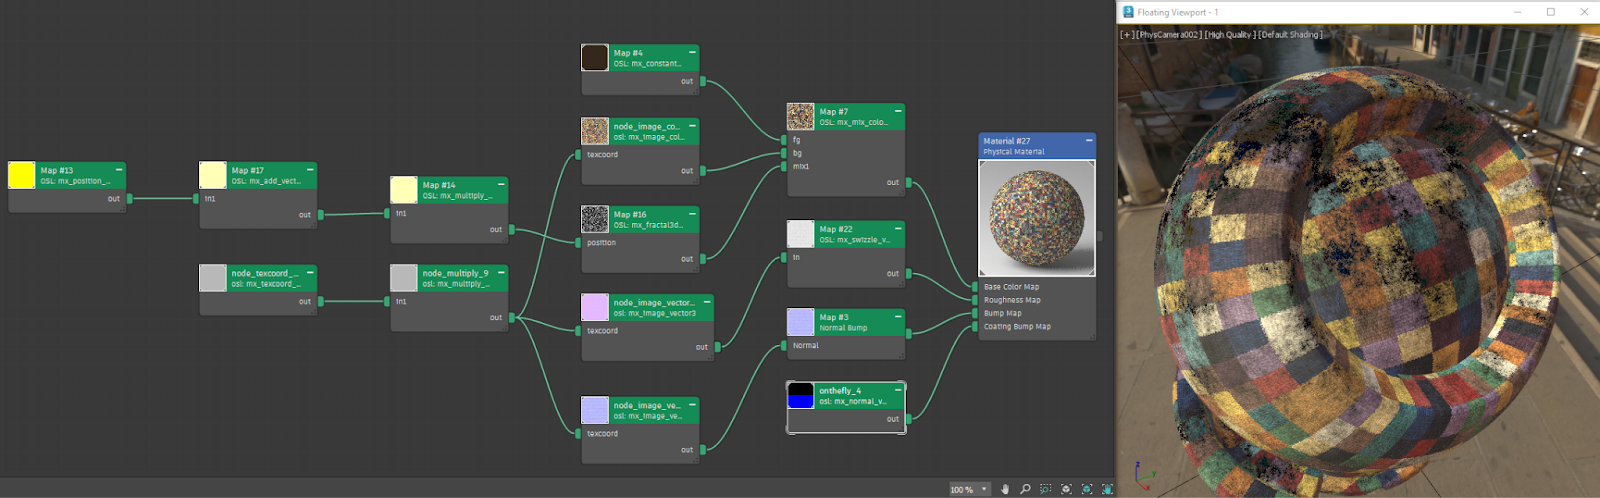Viewport: 1600px width, 498px height.
Task: Open the [PhysCamera002] viewport menu
Action: (x=1168, y=35)
